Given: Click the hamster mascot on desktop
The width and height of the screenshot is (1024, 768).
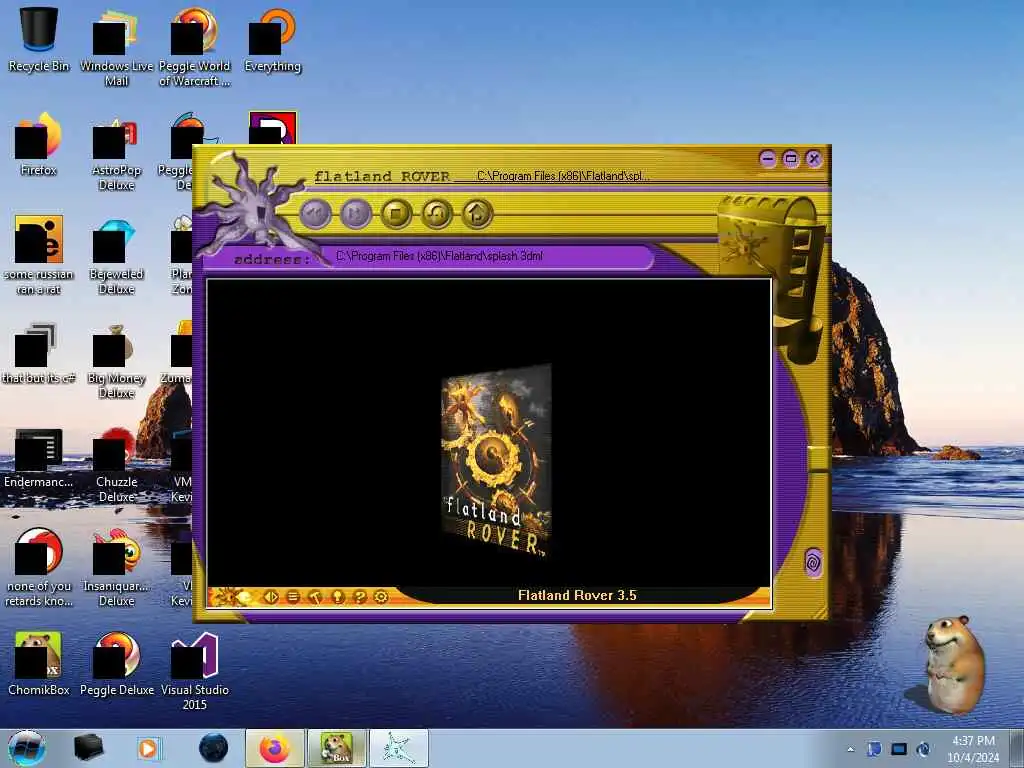Looking at the screenshot, I should (953, 664).
